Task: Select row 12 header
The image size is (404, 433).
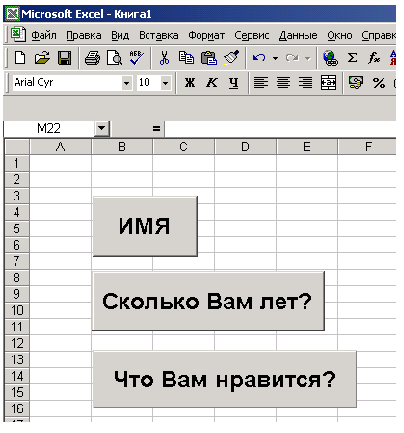Action: point(17,344)
